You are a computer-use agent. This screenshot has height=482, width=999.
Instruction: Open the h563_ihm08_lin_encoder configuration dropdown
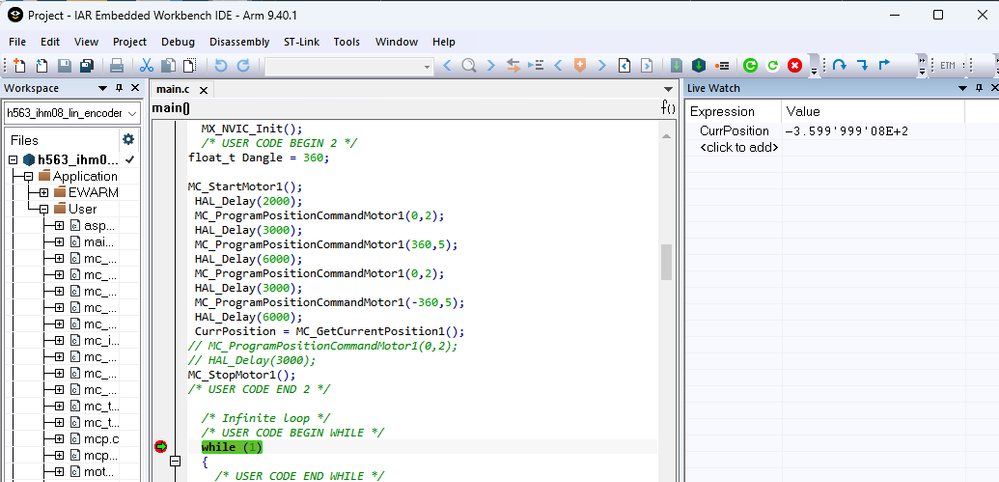point(130,113)
